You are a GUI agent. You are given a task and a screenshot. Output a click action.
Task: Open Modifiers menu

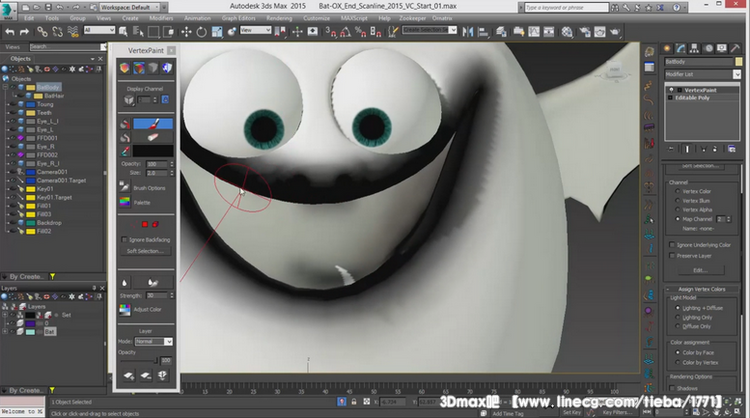point(161,18)
